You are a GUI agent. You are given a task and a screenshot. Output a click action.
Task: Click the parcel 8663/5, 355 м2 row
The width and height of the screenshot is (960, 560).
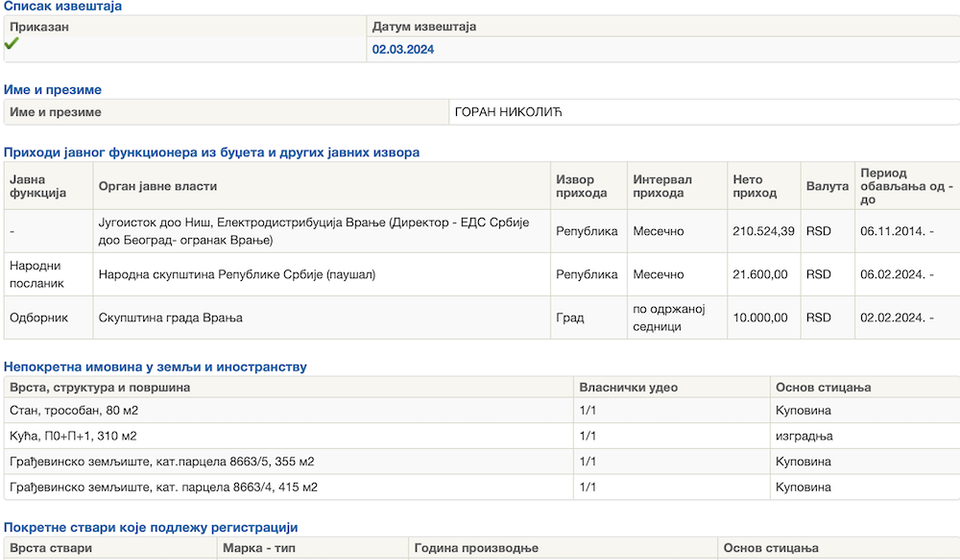click(481, 461)
